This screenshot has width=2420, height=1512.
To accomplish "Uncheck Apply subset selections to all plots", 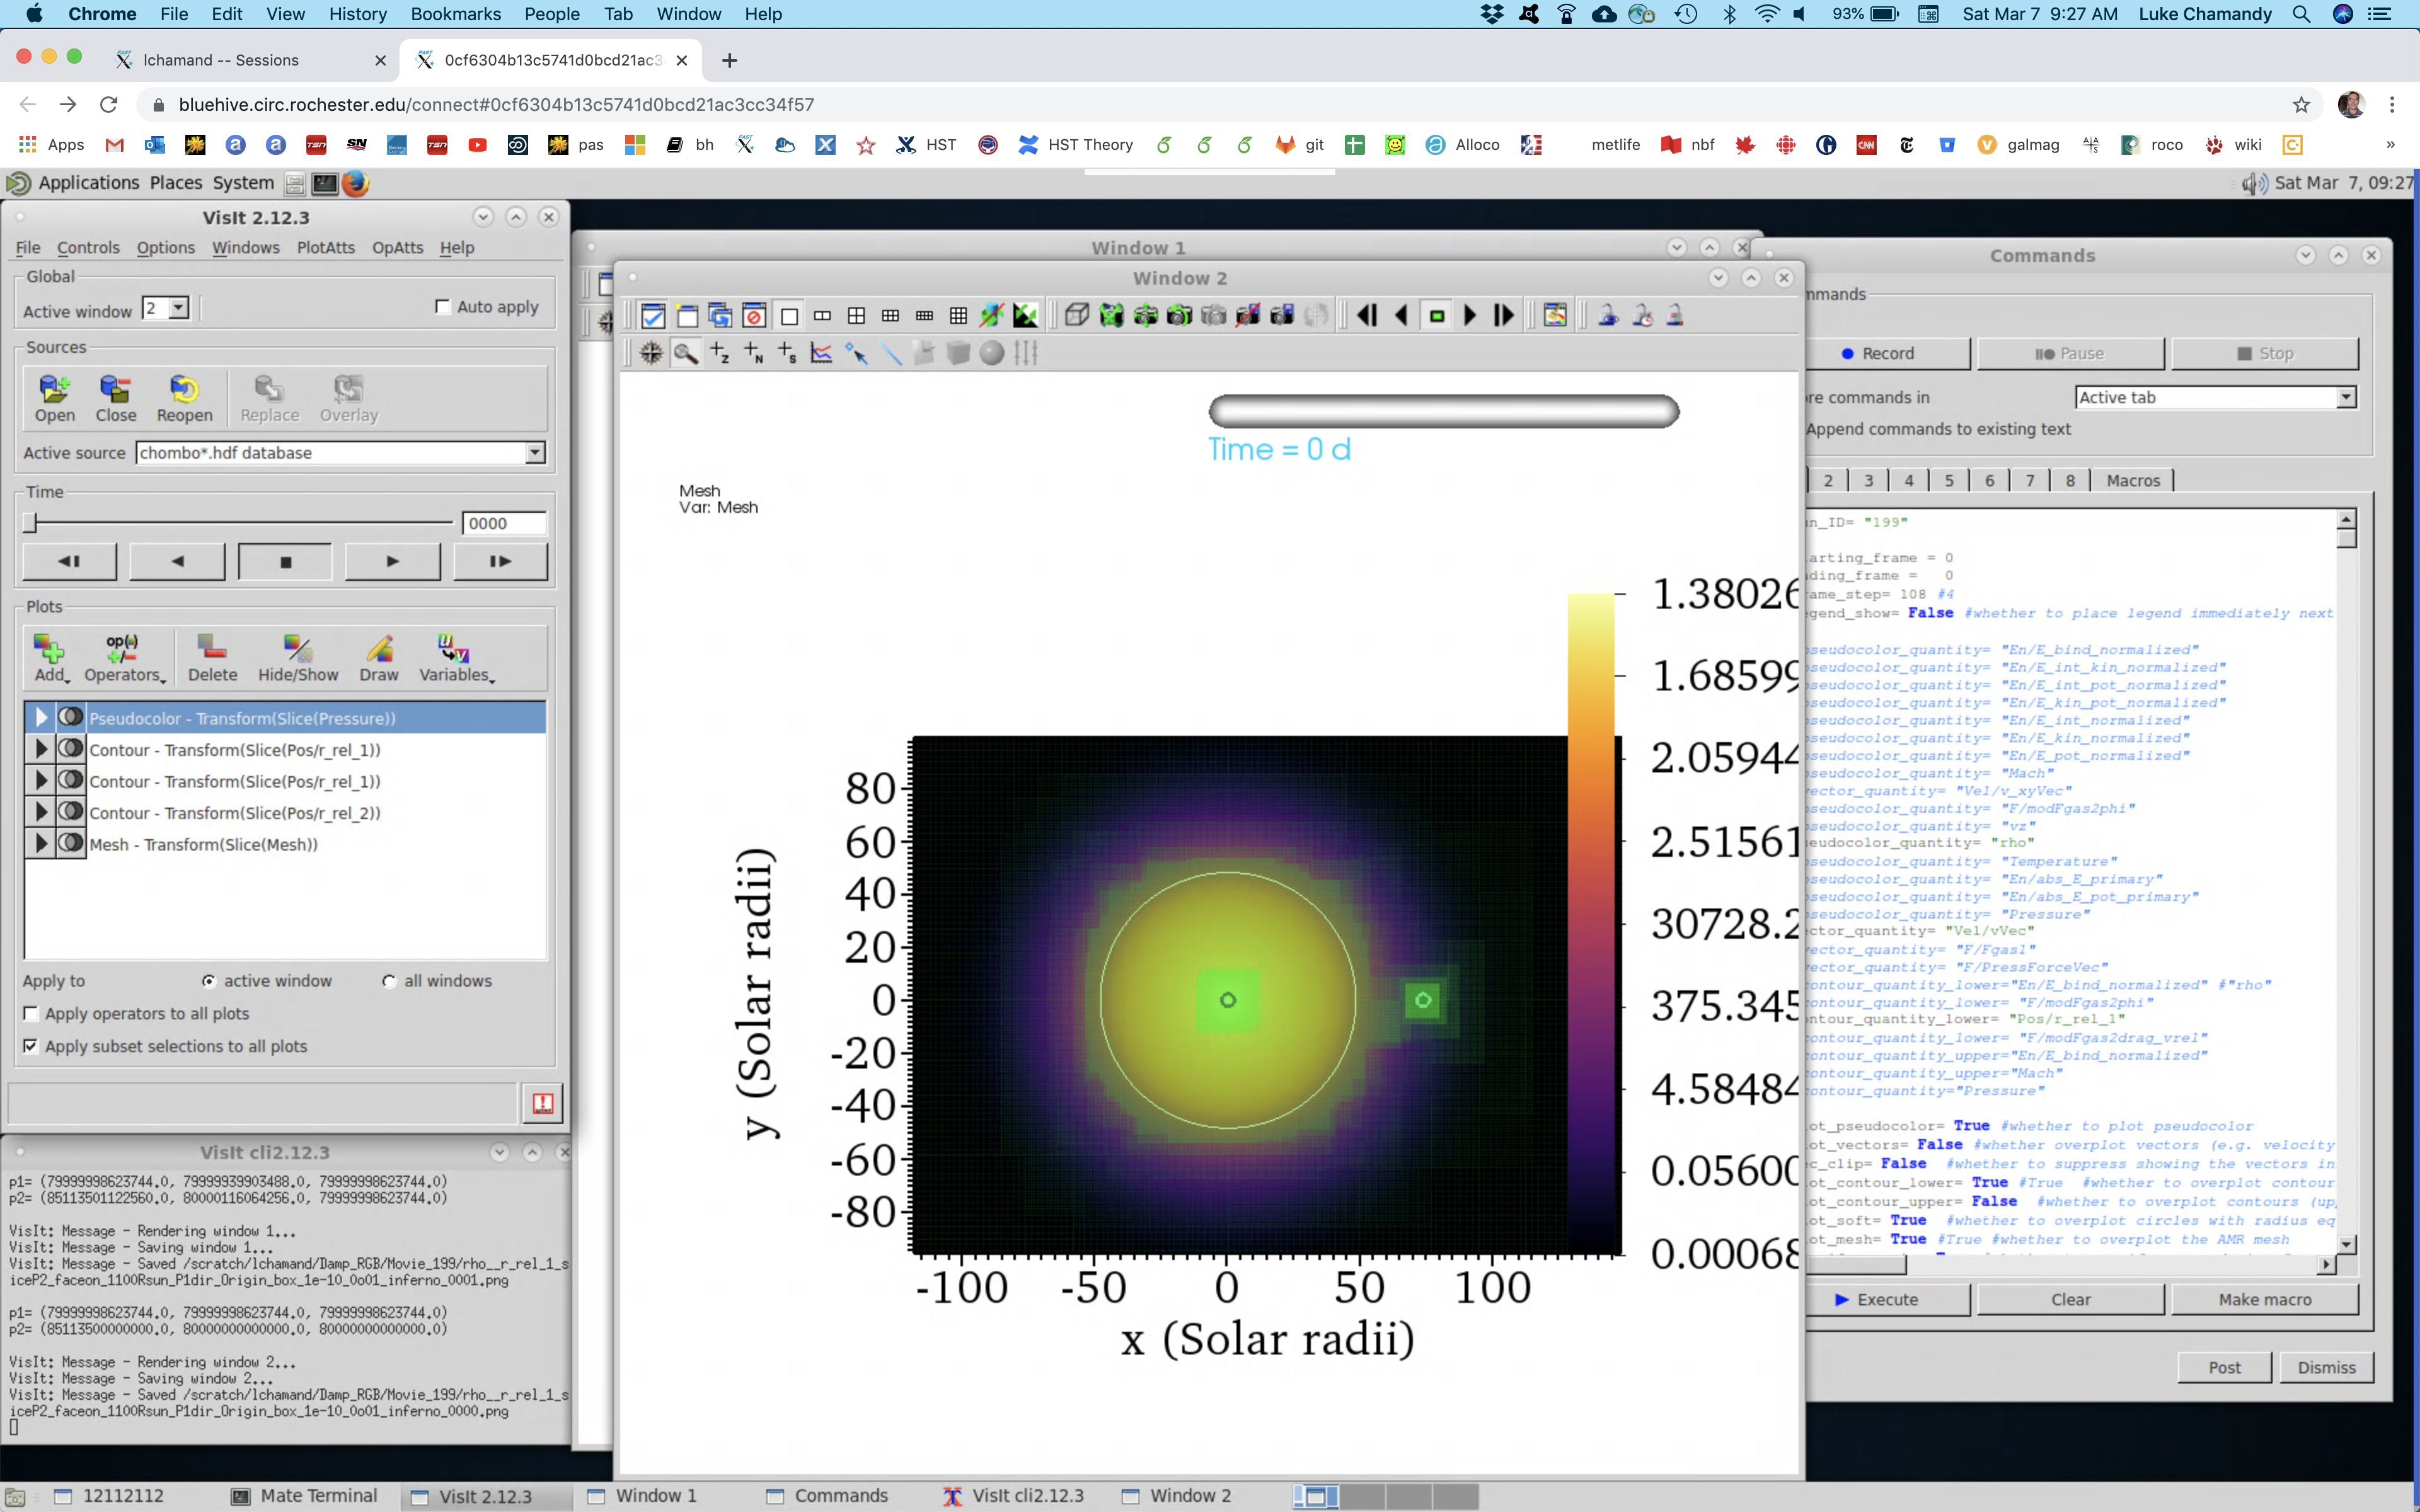I will (x=31, y=1046).
